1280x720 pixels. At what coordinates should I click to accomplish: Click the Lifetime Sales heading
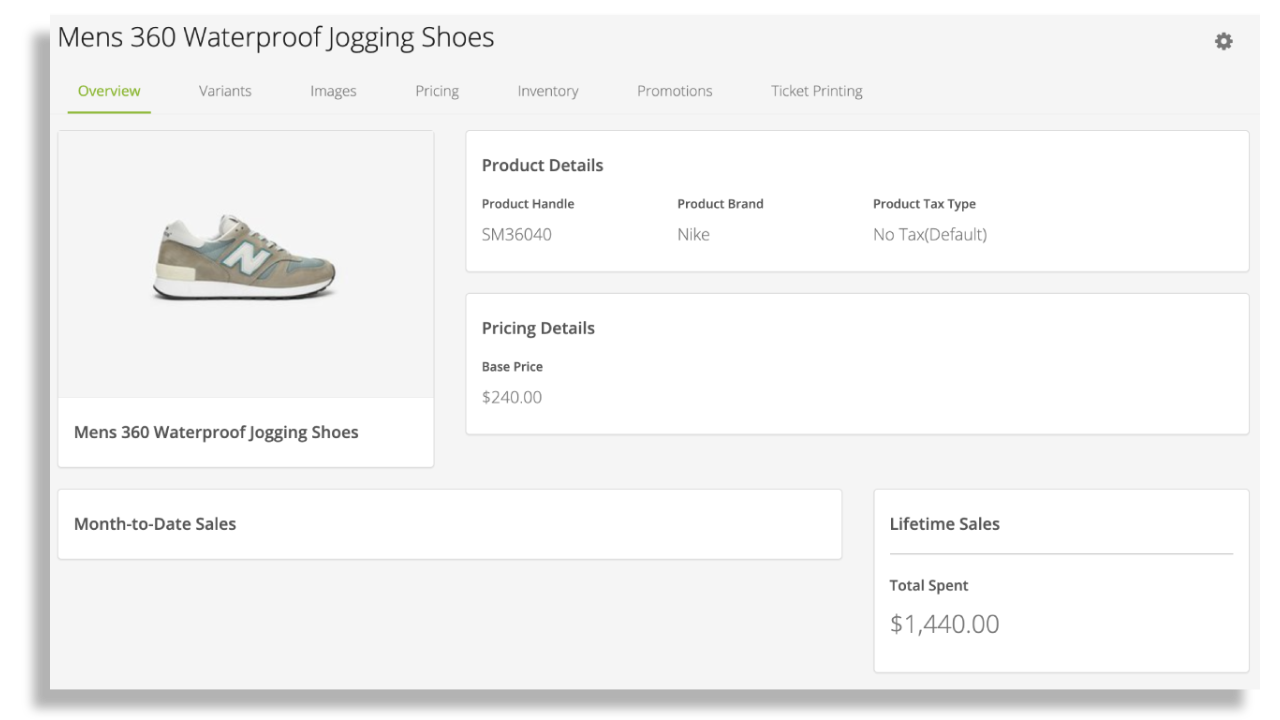945,524
